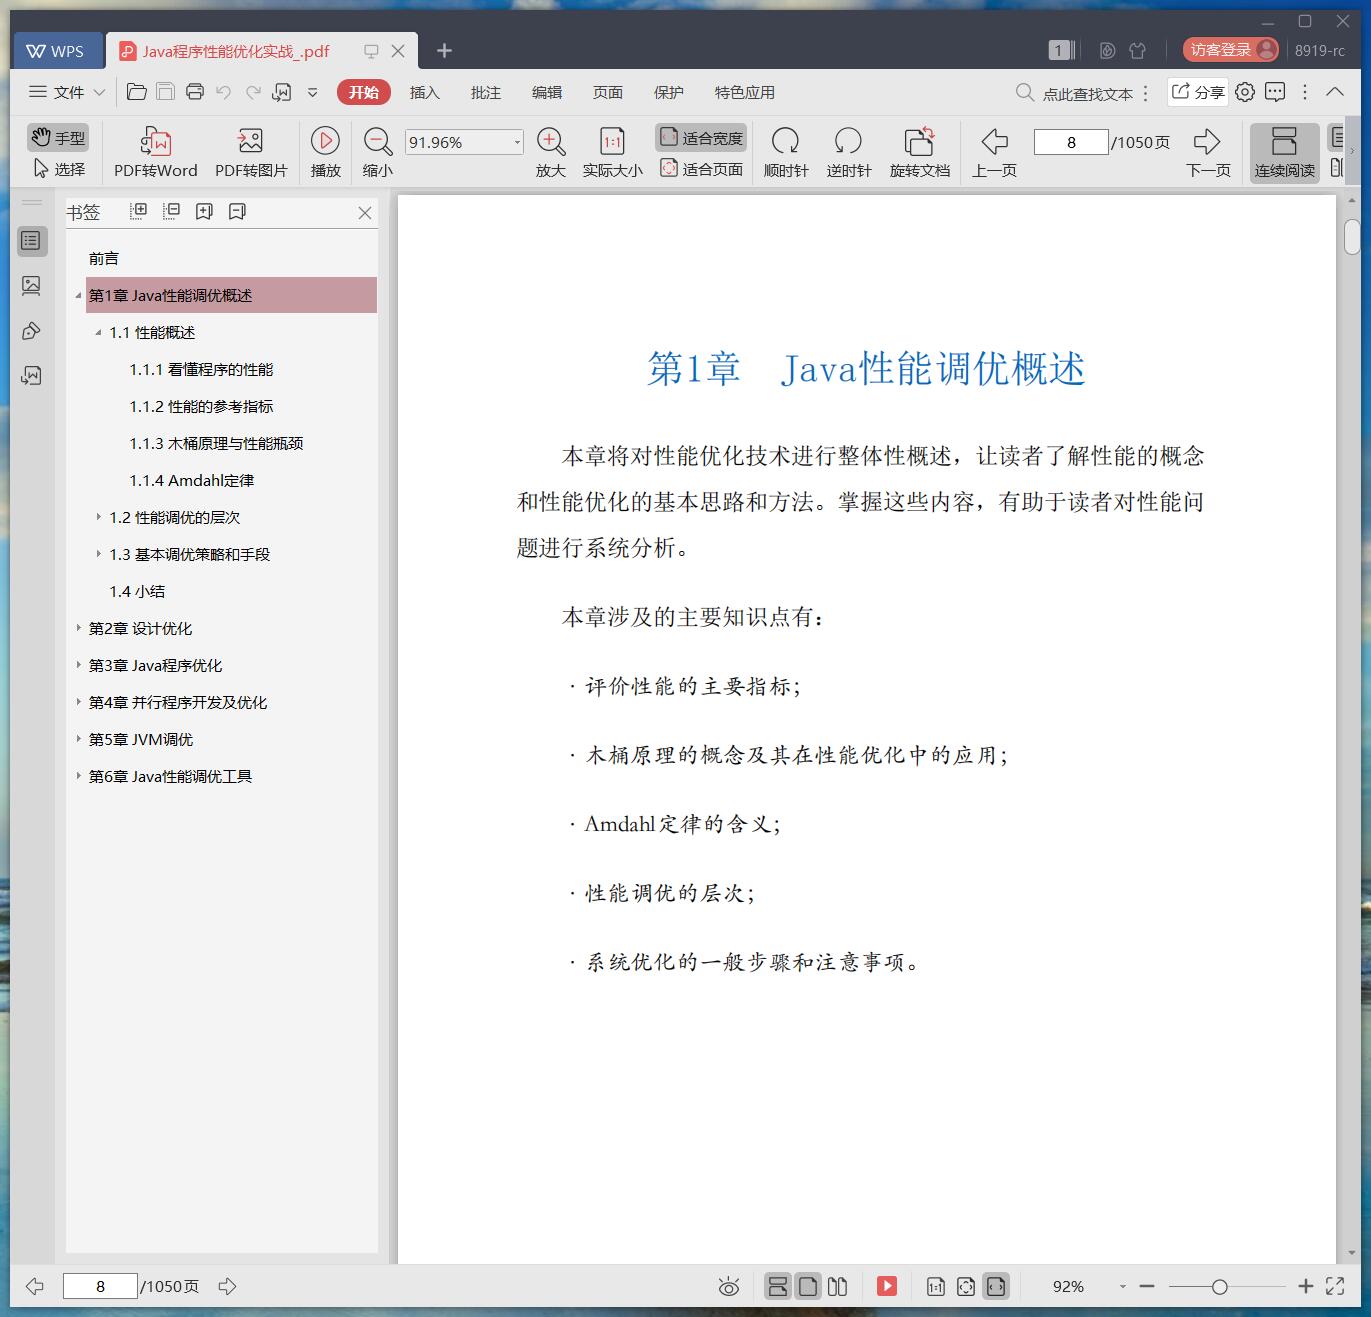The height and width of the screenshot is (1317, 1371).
Task: Open the 页面 tab
Action: pyautogui.click(x=608, y=92)
